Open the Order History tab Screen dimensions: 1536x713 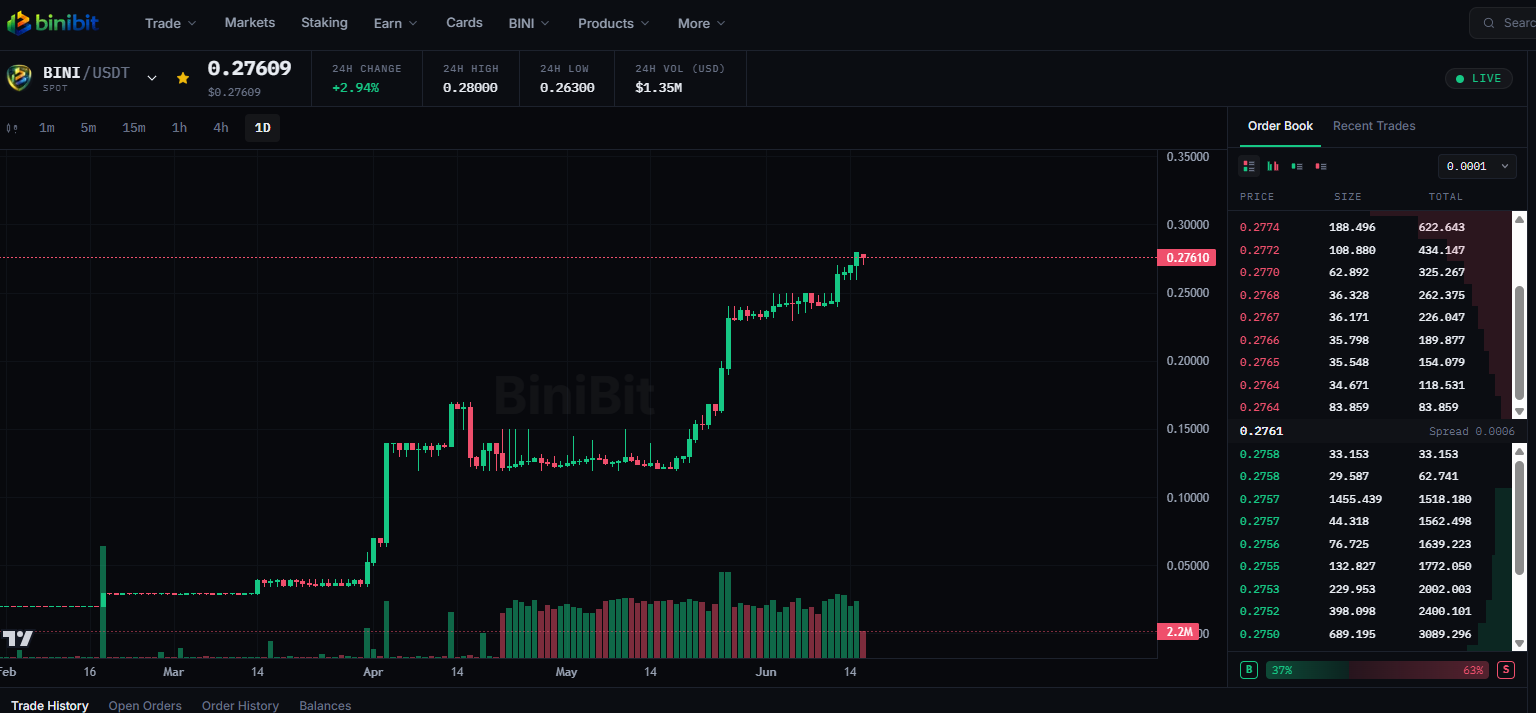pyautogui.click(x=240, y=705)
